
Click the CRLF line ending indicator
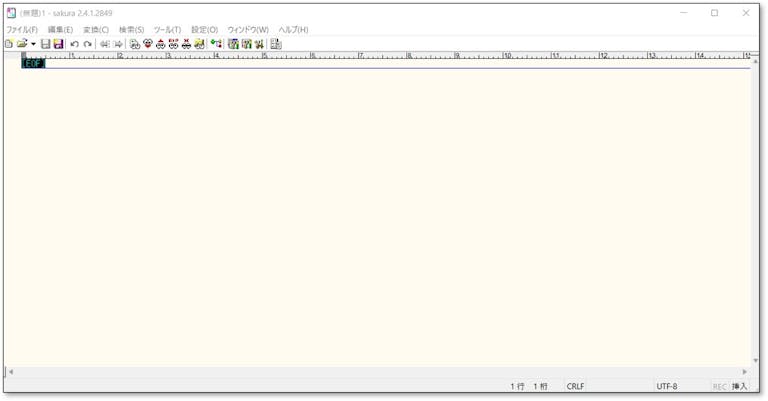(575, 386)
